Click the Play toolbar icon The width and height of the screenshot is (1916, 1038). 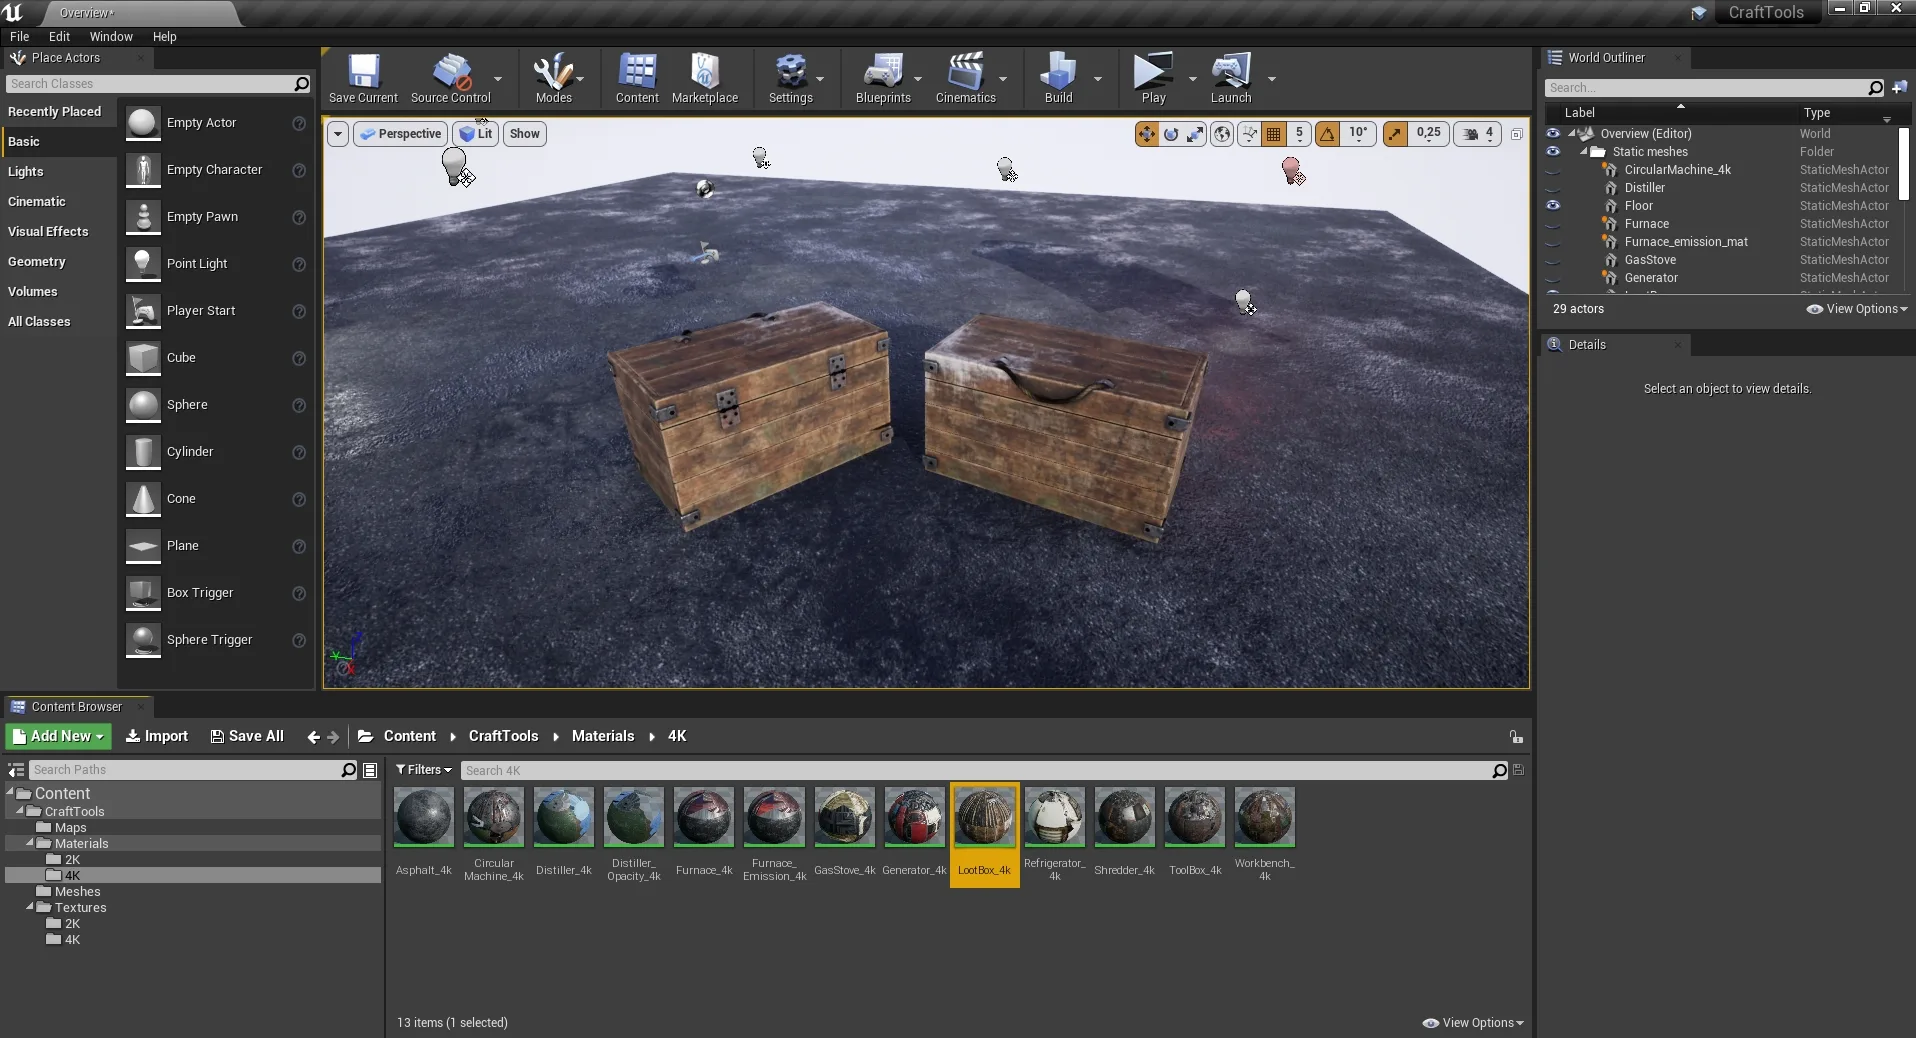[1153, 78]
